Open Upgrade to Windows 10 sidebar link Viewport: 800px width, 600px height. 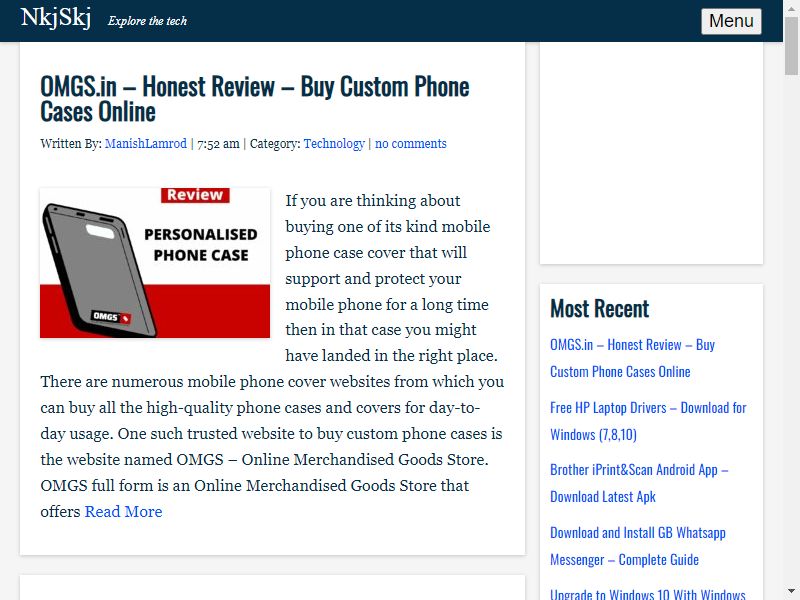648,594
